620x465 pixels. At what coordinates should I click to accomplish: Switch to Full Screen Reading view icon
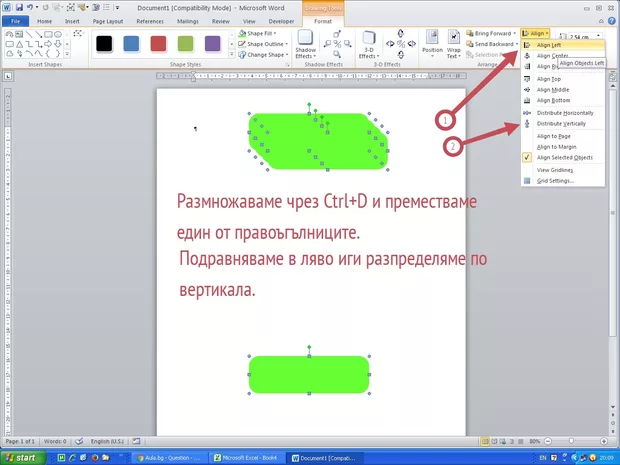pyautogui.click(x=494, y=441)
